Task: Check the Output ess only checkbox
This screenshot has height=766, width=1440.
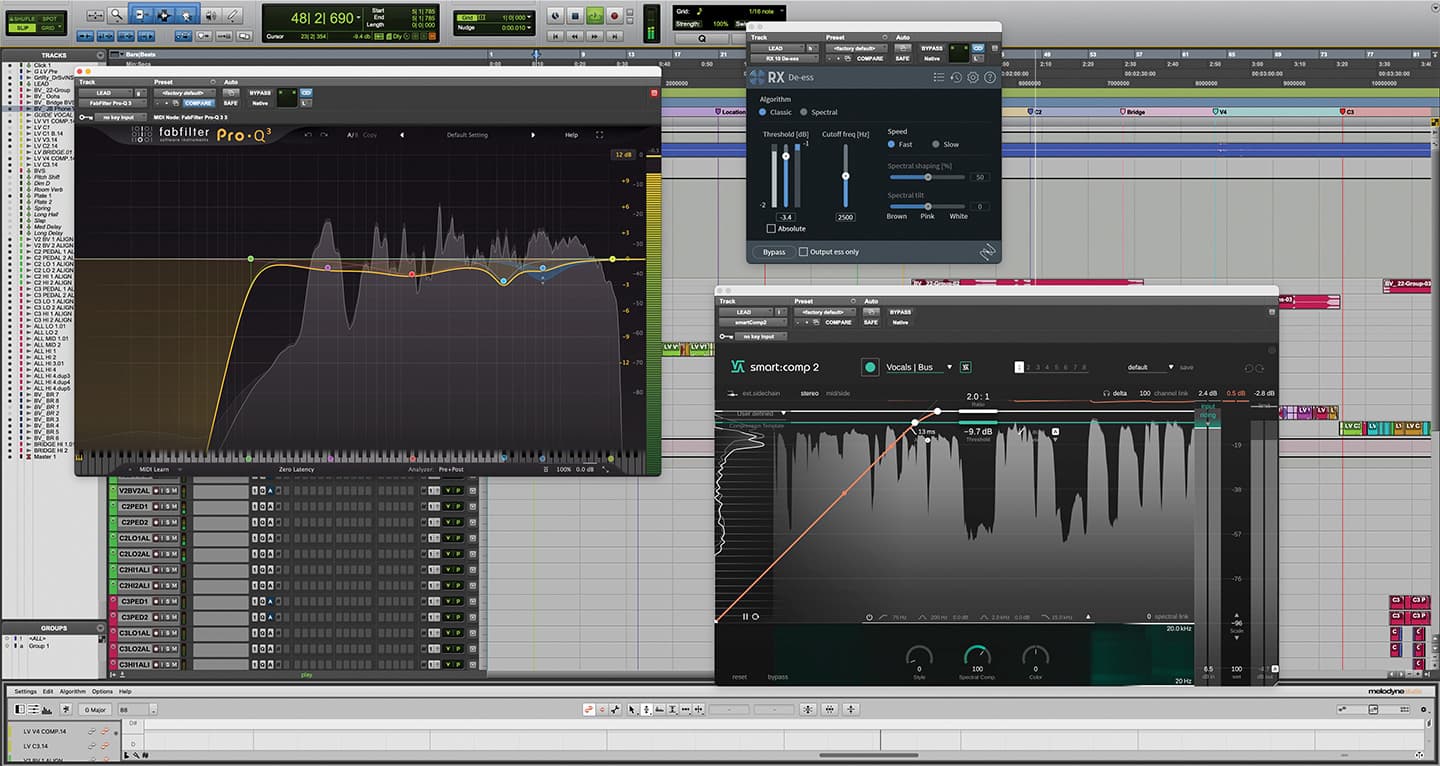Action: point(803,252)
